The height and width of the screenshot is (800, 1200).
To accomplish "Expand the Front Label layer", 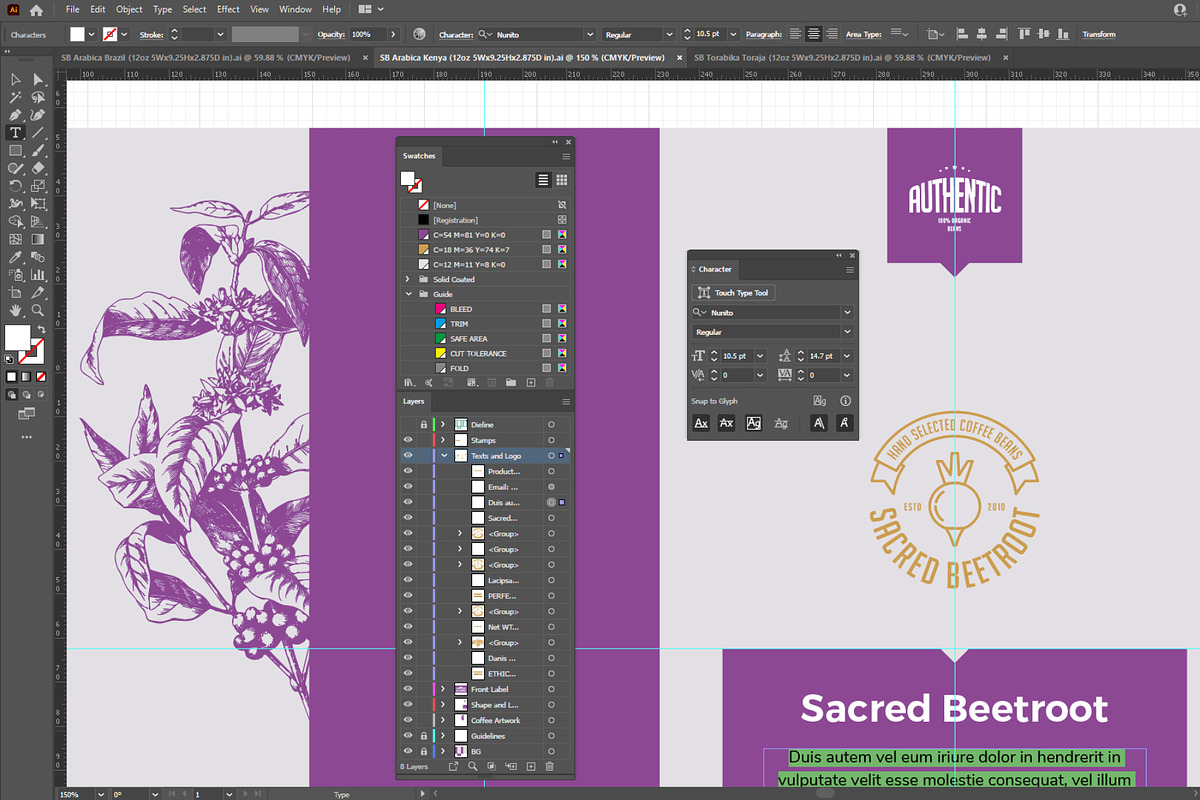I will coord(443,689).
